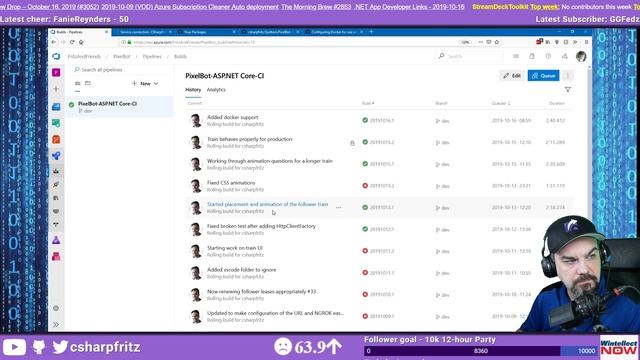Open the user avatar profile menu
This screenshot has width=640, height=360.
(x=581, y=56)
